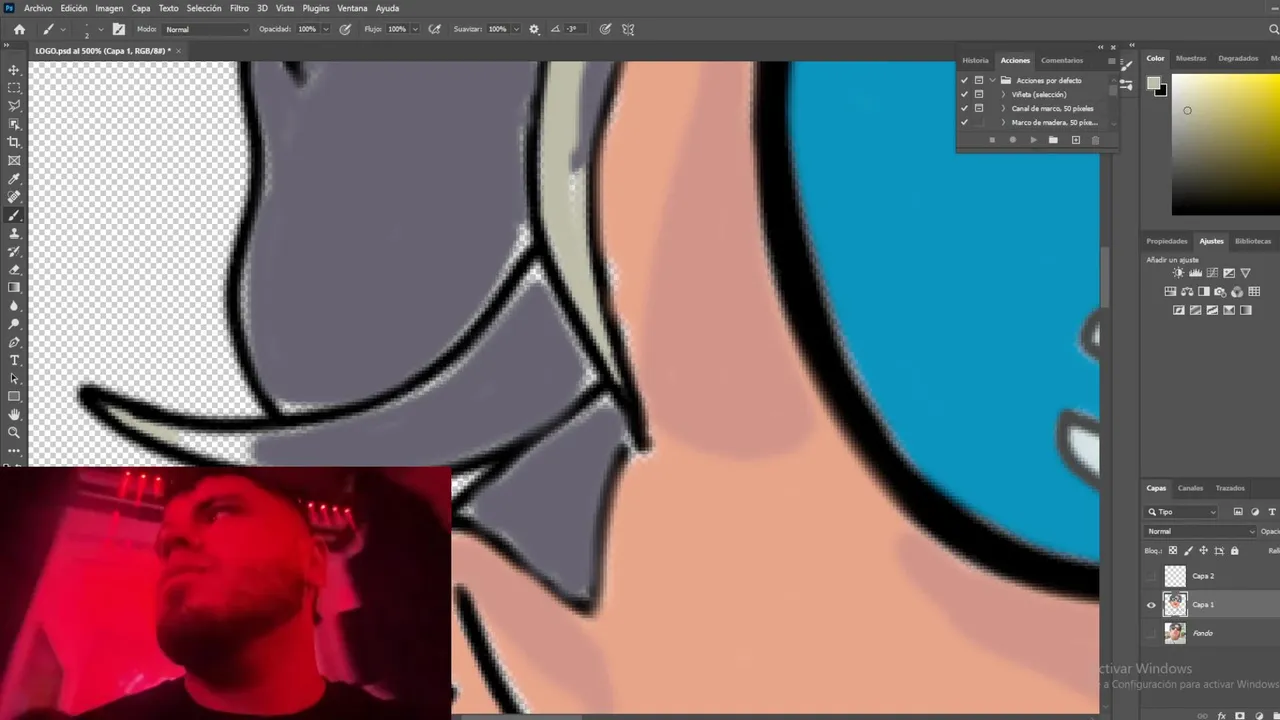Viewport: 1280px width, 720px height.
Task: Add a Brightness/Contrast adjustment
Action: (1178, 273)
